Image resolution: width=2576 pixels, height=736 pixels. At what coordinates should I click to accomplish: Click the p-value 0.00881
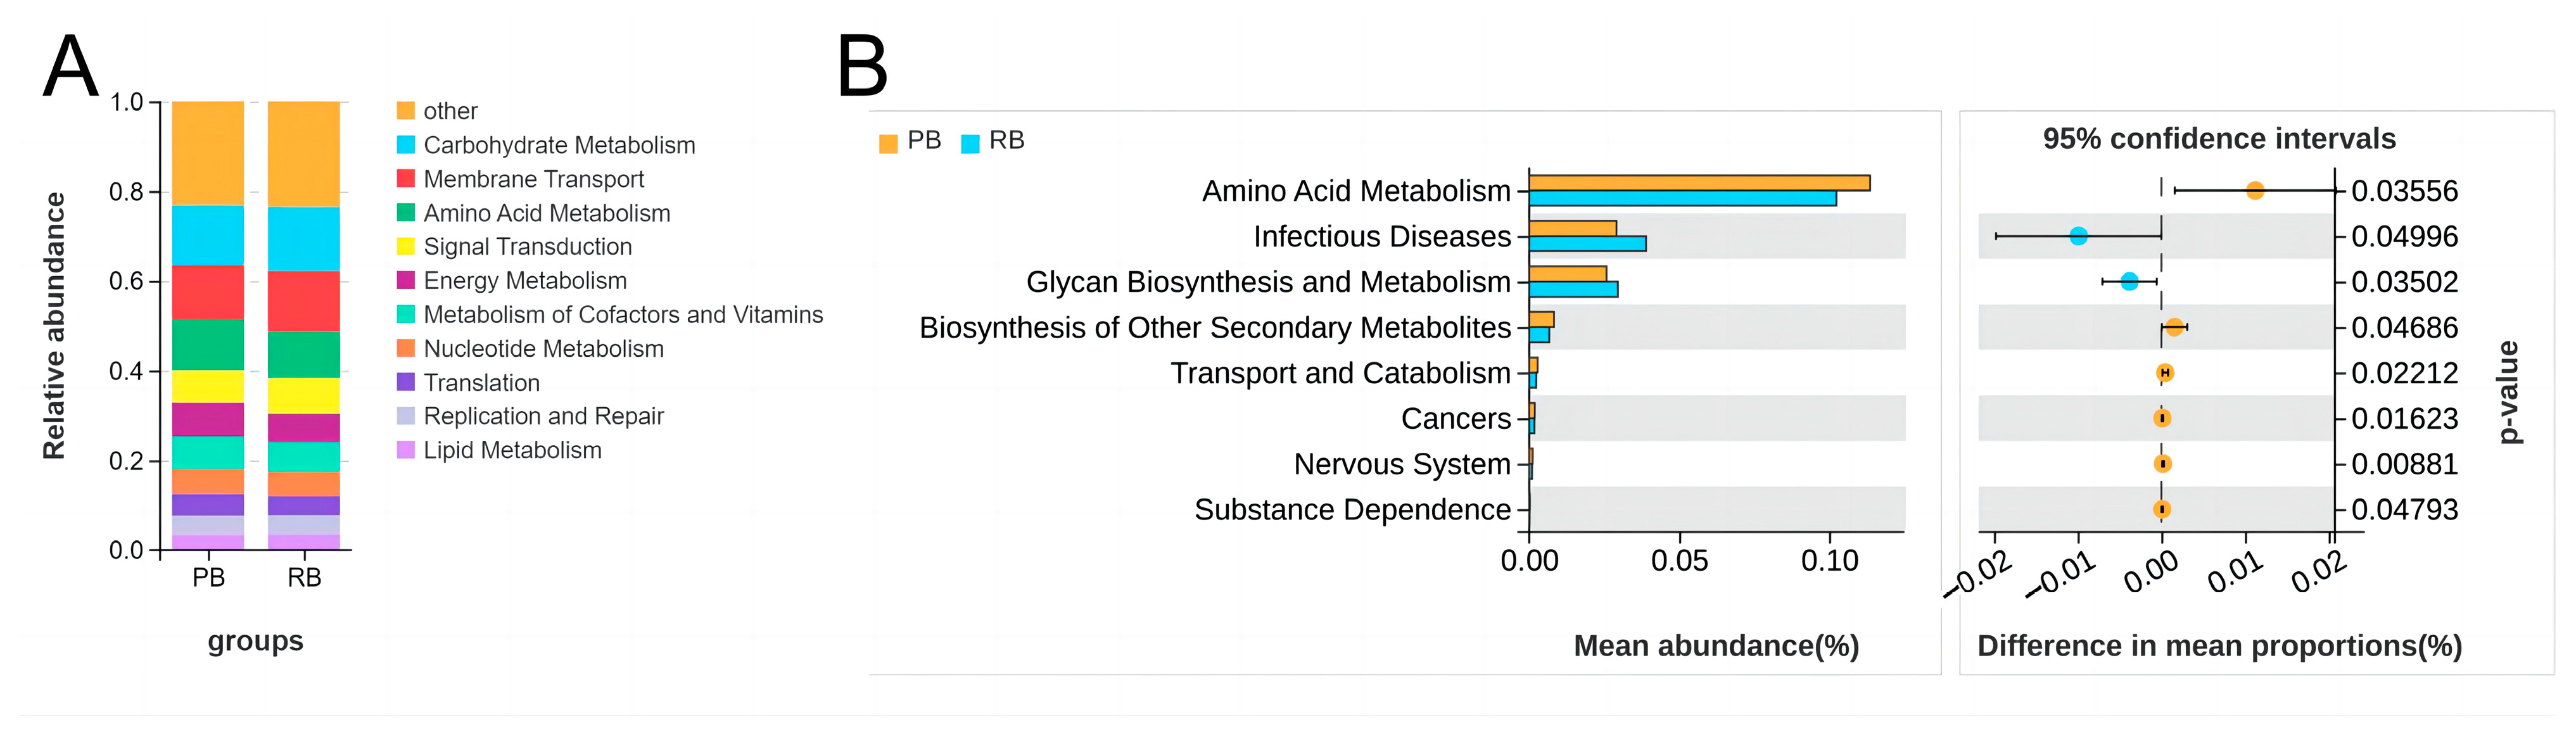tap(2404, 464)
